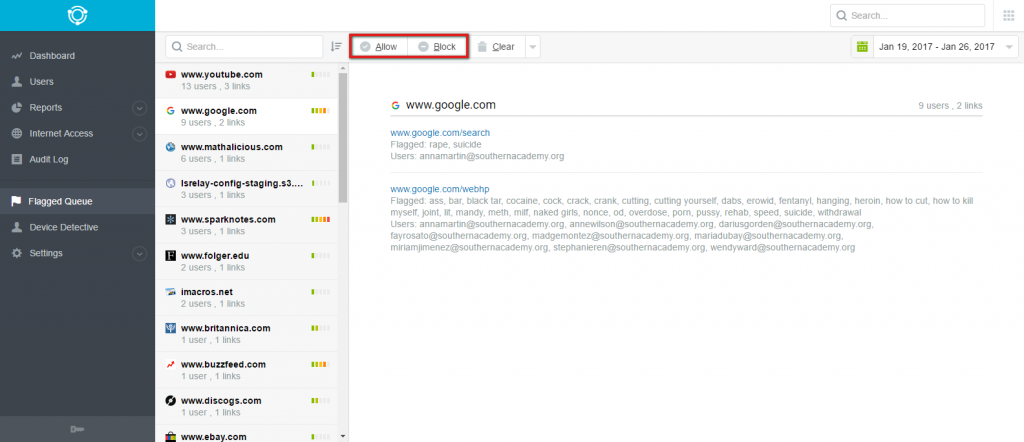Click the imacros.net favicon
The height and width of the screenshot is (442, 1024).
pyautogui.click(x=170, y=292)
